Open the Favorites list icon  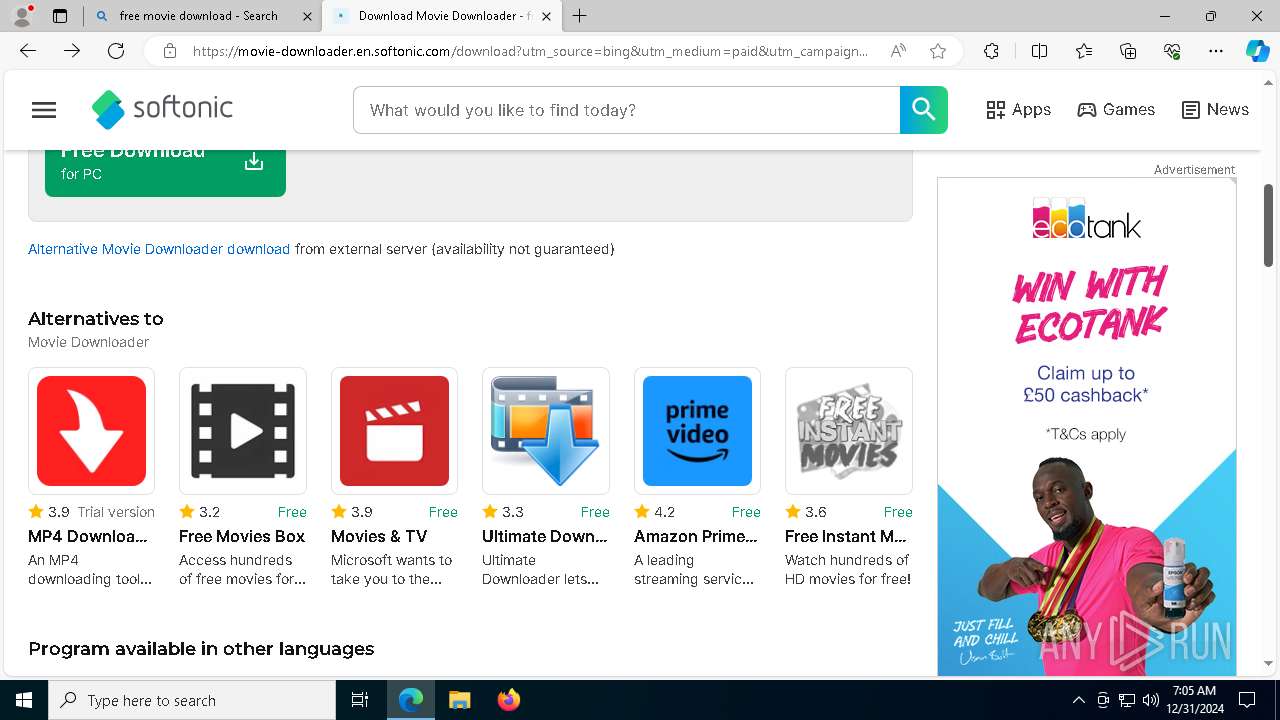tap(1084, 51)
